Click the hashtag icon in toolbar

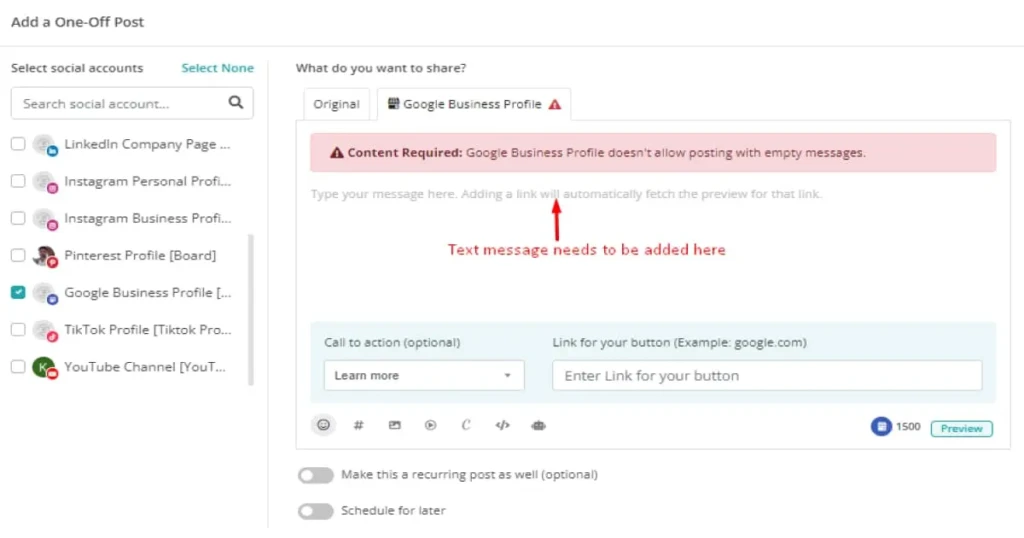coord(359,425)
